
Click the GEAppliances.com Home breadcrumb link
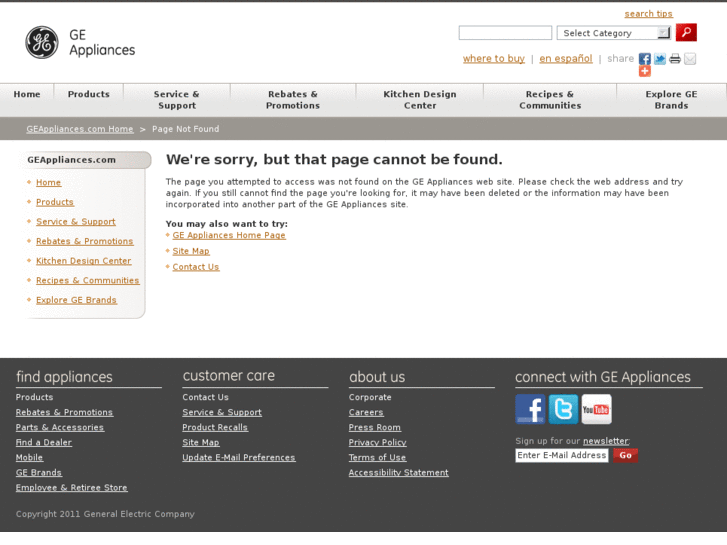click(x=80, y=129)
